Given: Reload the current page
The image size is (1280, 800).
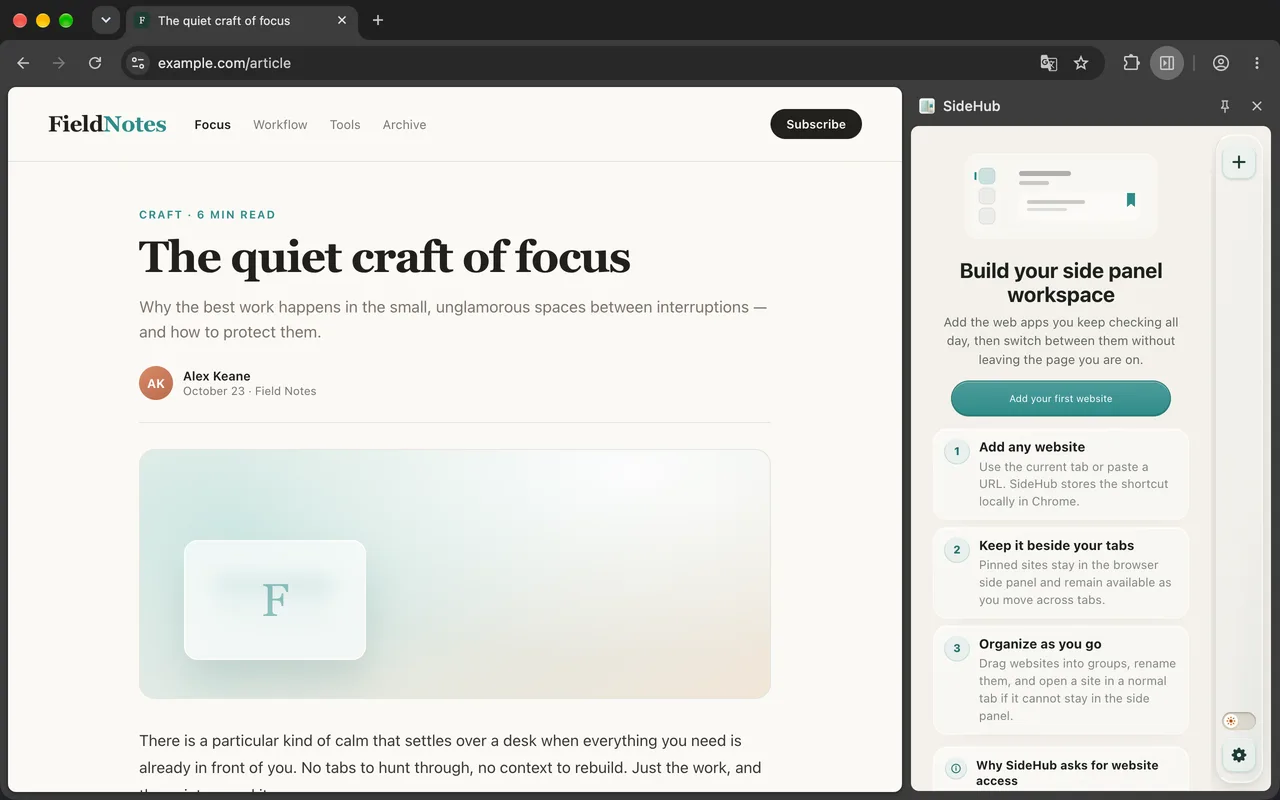Looking at the screenshot, I should coord(95,63).
